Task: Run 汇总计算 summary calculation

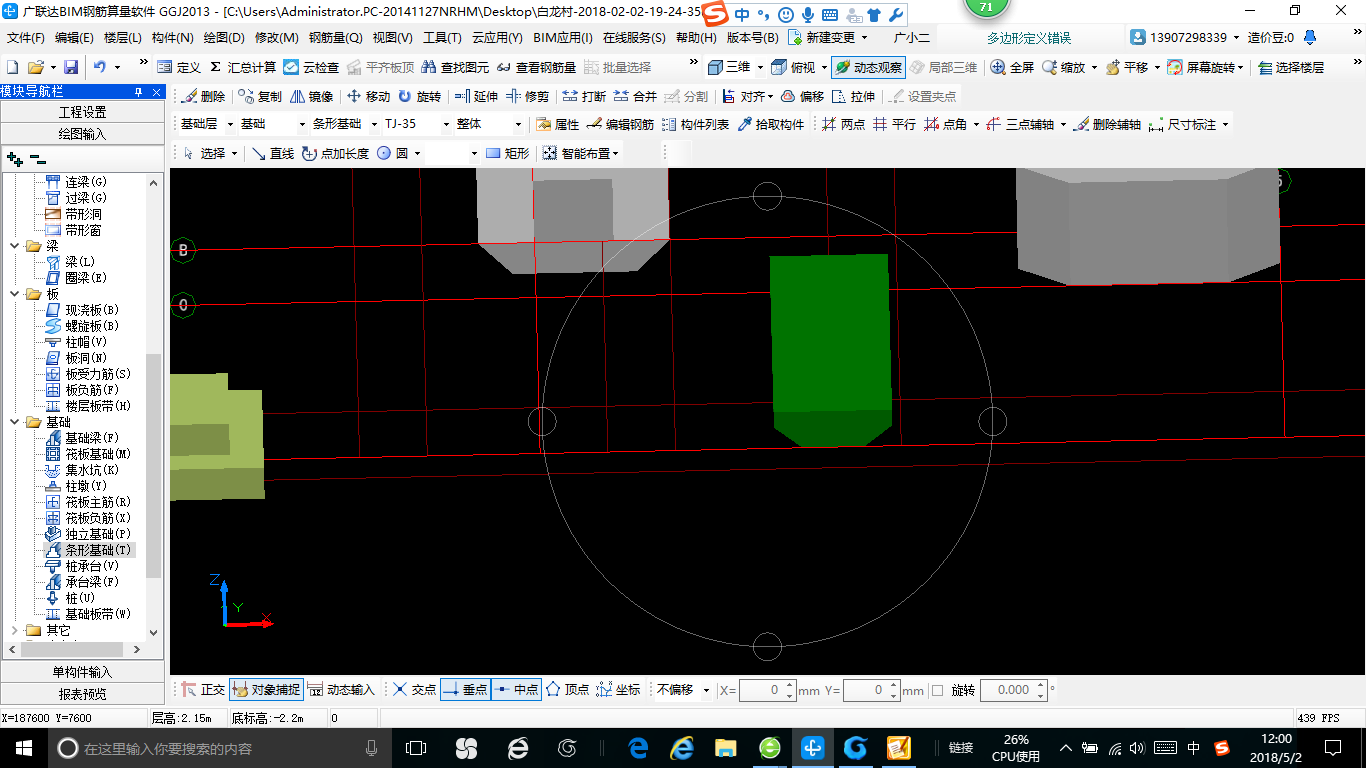Action: point(243,67)
